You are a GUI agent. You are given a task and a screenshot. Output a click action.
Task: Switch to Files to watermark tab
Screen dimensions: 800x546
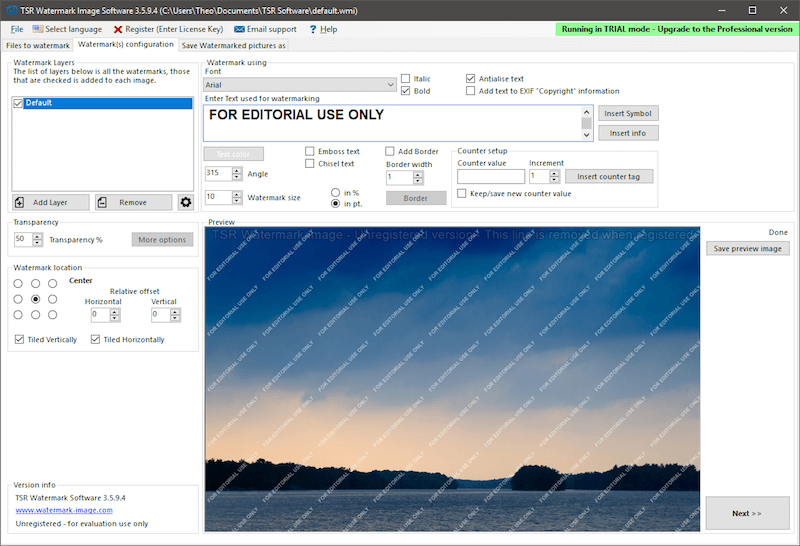[38, 45]
